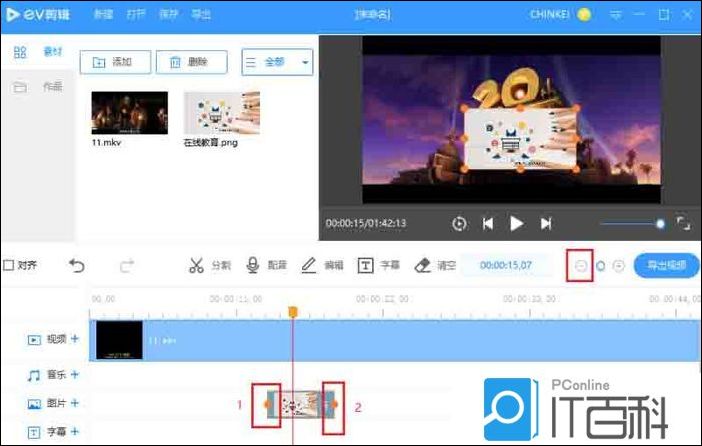702x446 pixels.
Task: Click the left orange handle of image clip
Action: [x=268, y=404]
